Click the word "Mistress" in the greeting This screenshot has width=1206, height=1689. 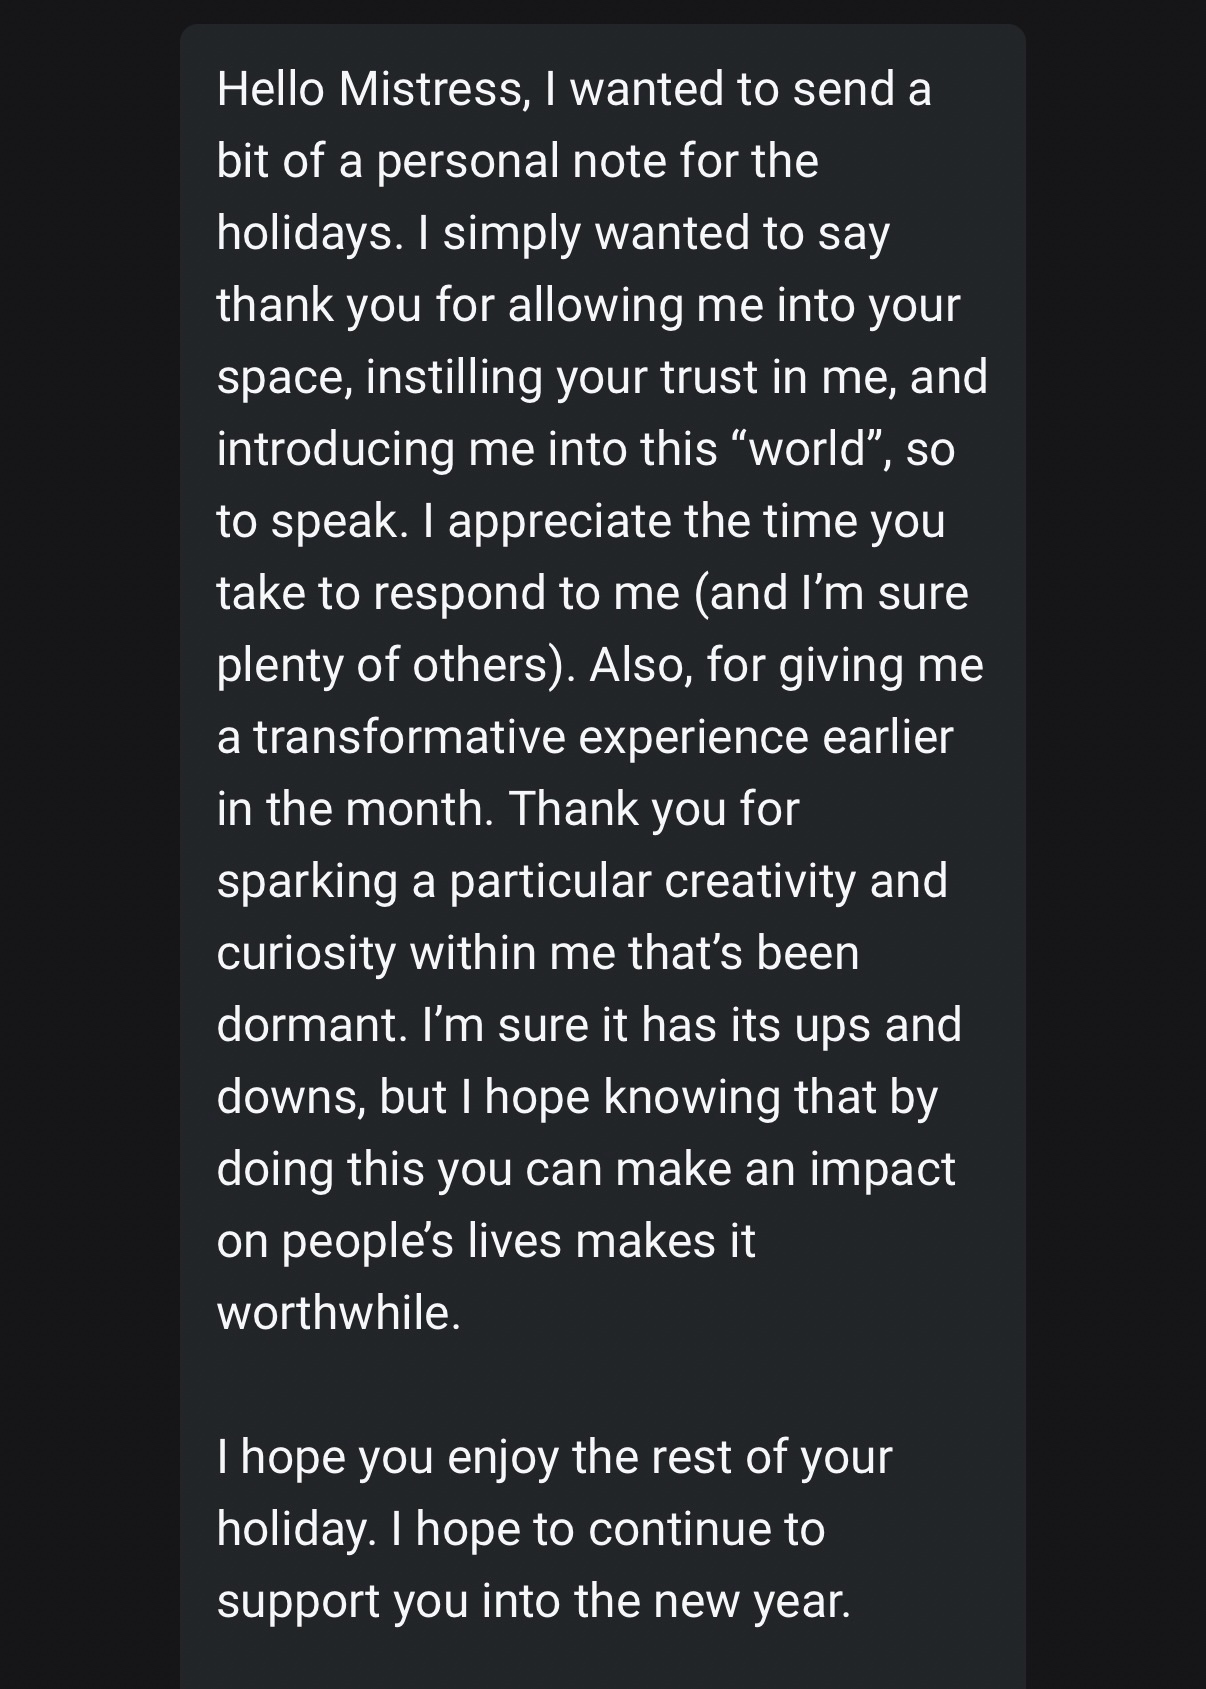pyautogui.click(x=430, y=89)
